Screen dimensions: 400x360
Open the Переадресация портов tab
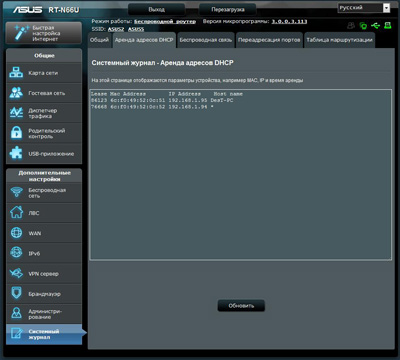tap(269, 40)
